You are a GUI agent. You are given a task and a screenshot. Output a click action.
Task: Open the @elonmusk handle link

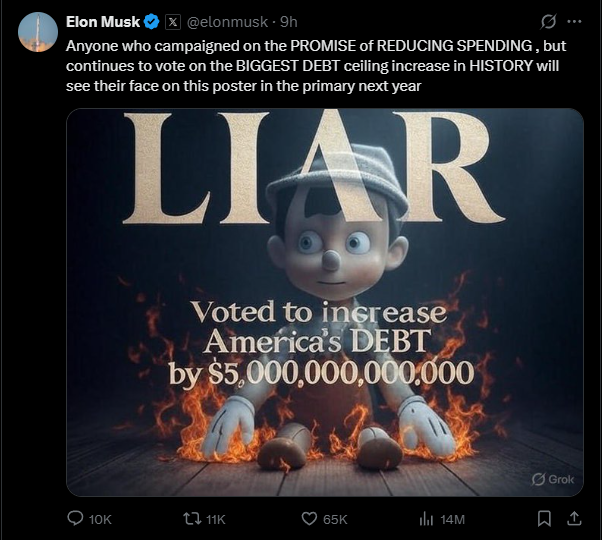227,22
